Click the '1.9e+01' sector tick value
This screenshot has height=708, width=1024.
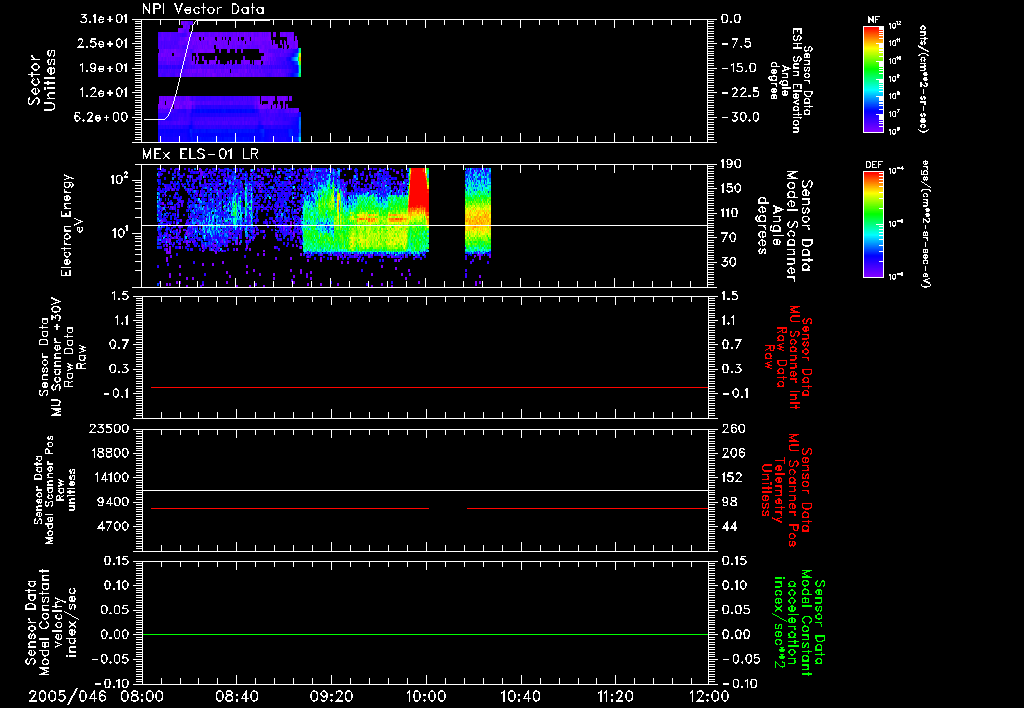104,68
